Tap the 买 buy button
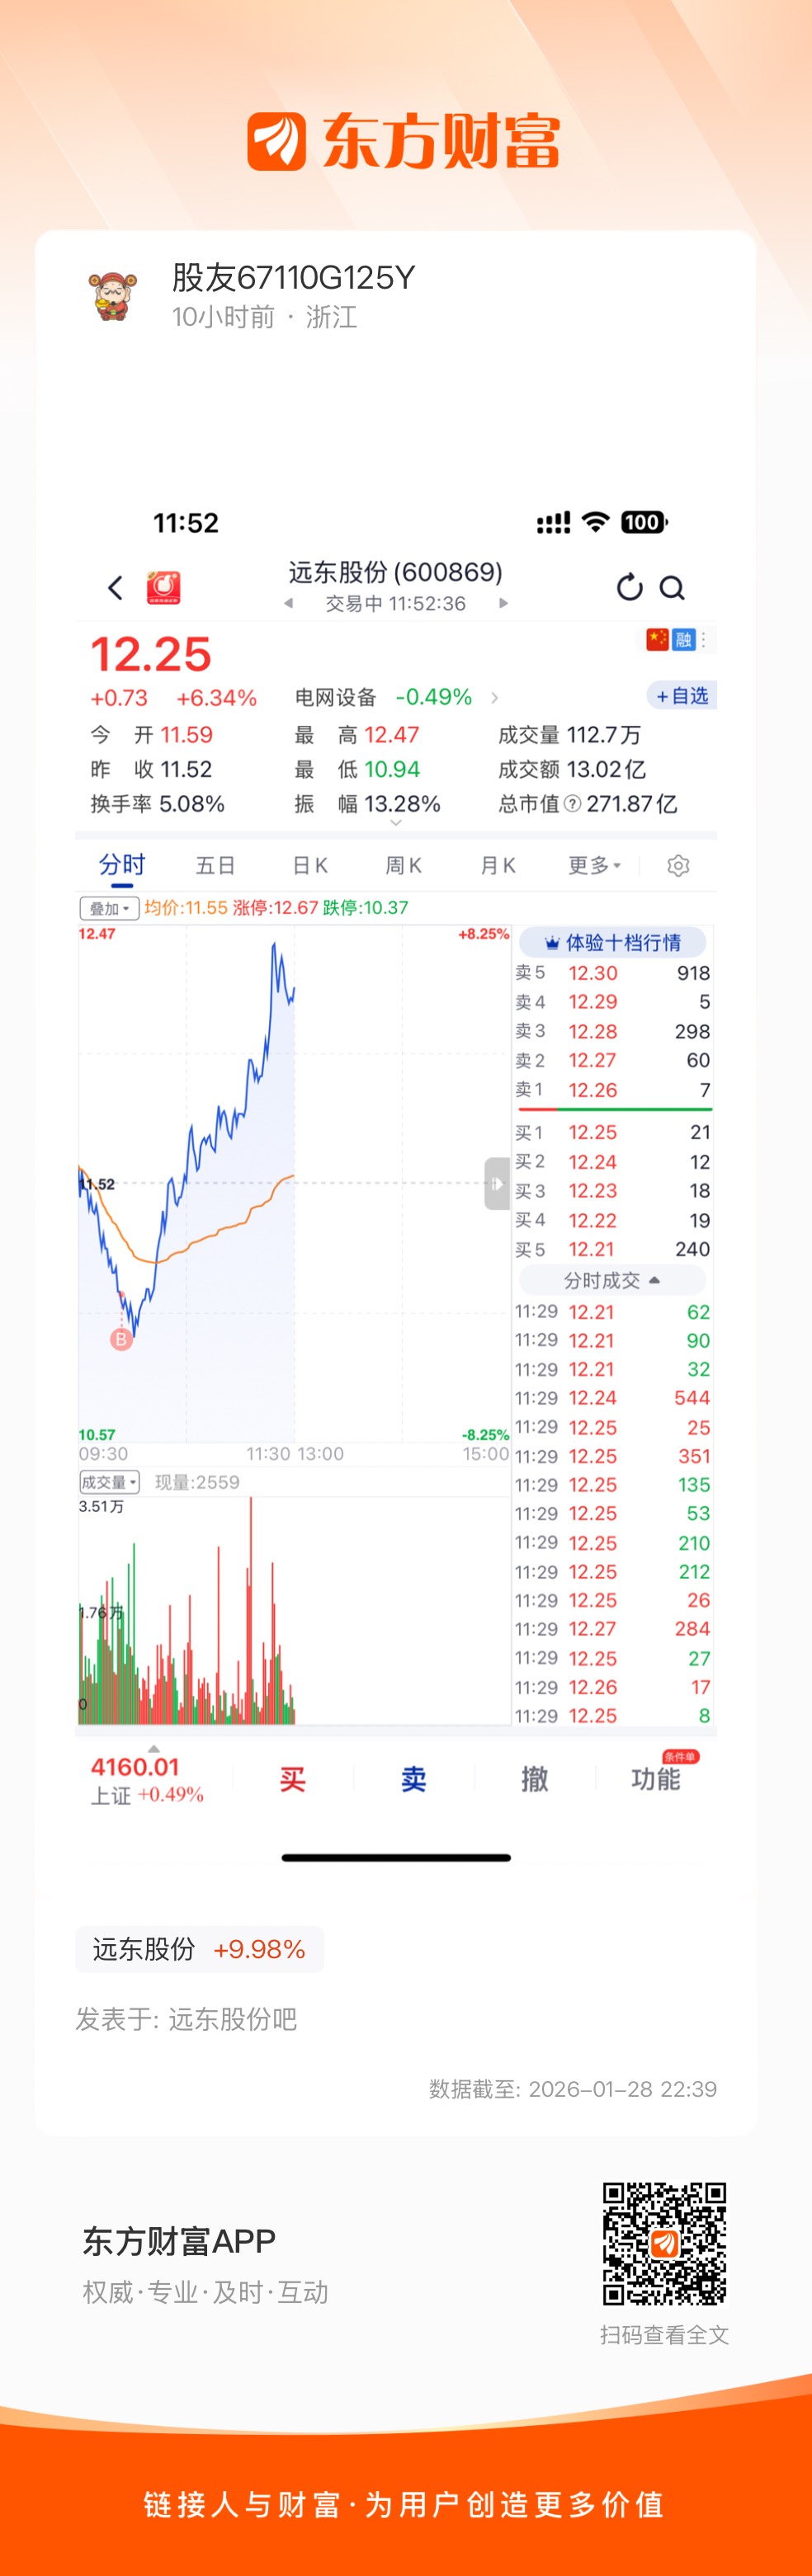 tap(293, 1779)
